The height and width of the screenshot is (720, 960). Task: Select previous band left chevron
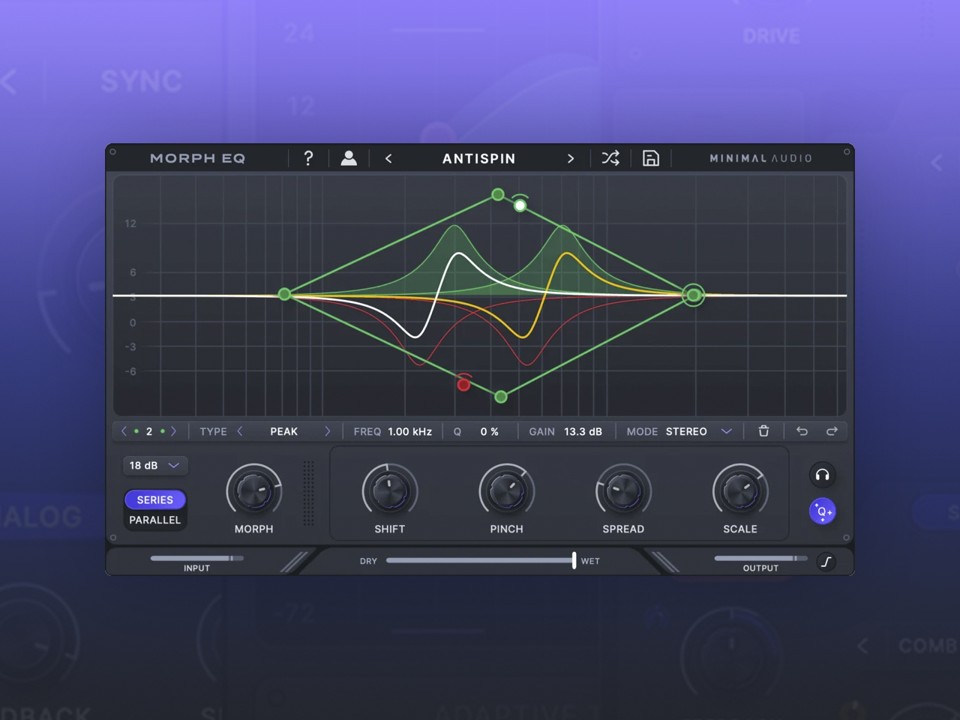[124, 431]
